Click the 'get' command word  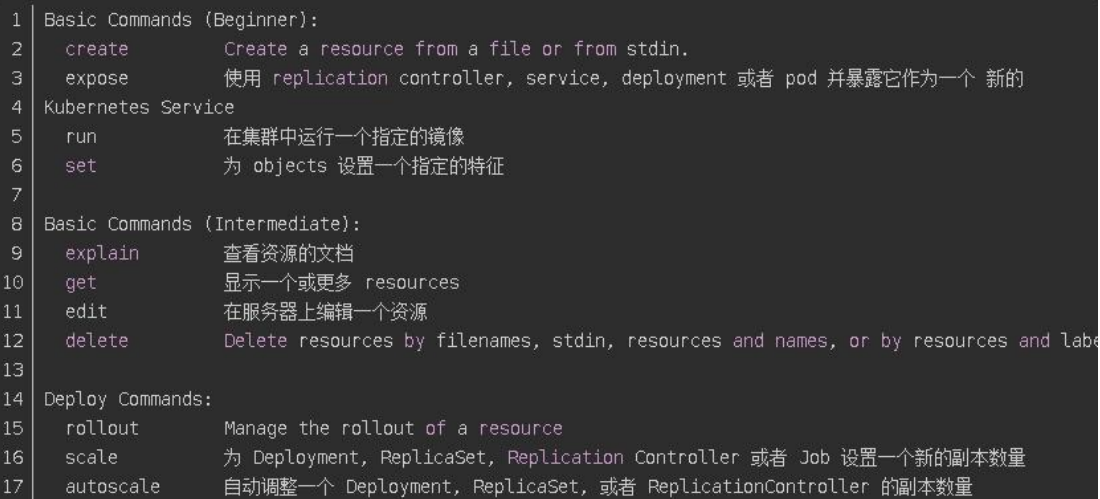81,283
